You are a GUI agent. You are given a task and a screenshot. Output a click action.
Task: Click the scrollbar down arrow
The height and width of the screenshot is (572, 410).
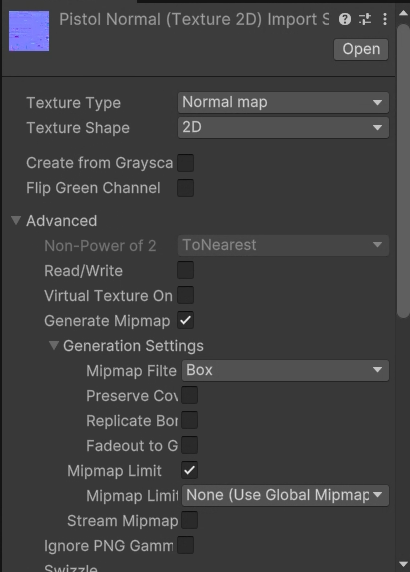(403, 564)
